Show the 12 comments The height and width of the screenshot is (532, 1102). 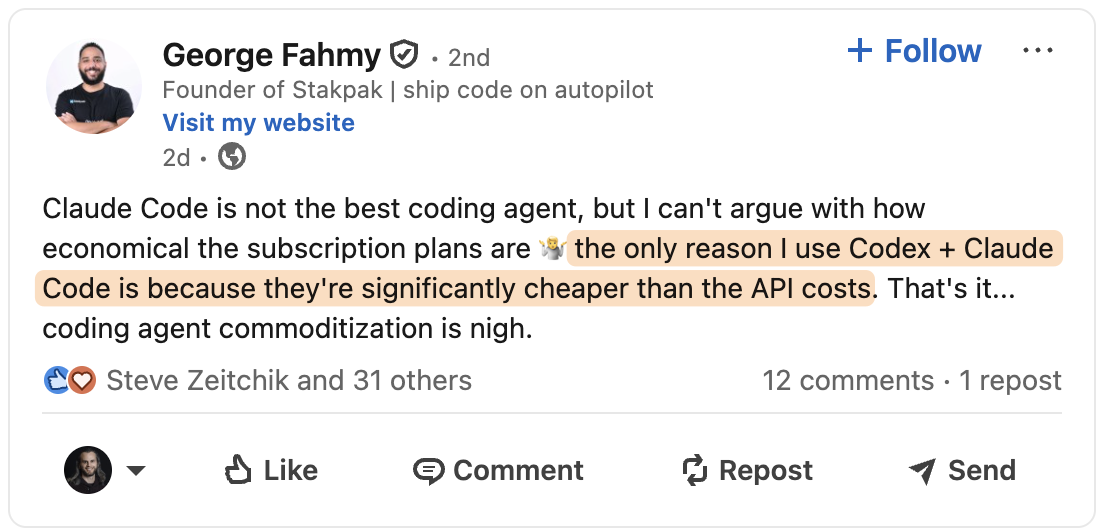tap(848, 381)
